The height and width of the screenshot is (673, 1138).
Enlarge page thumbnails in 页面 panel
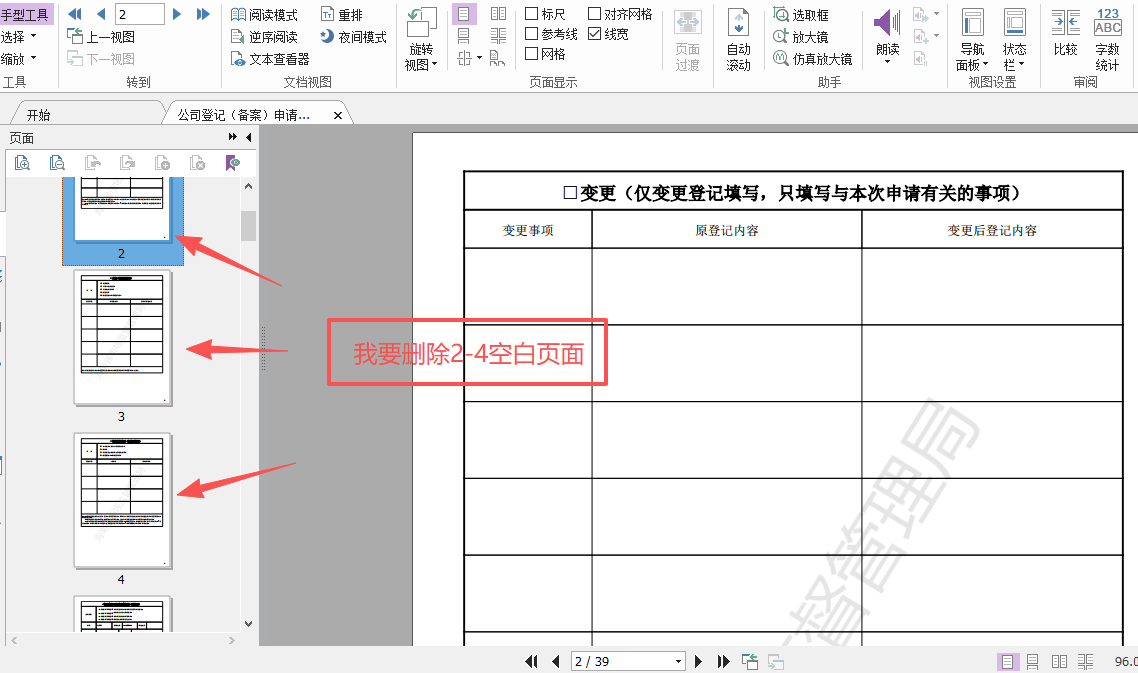[22, 163]
